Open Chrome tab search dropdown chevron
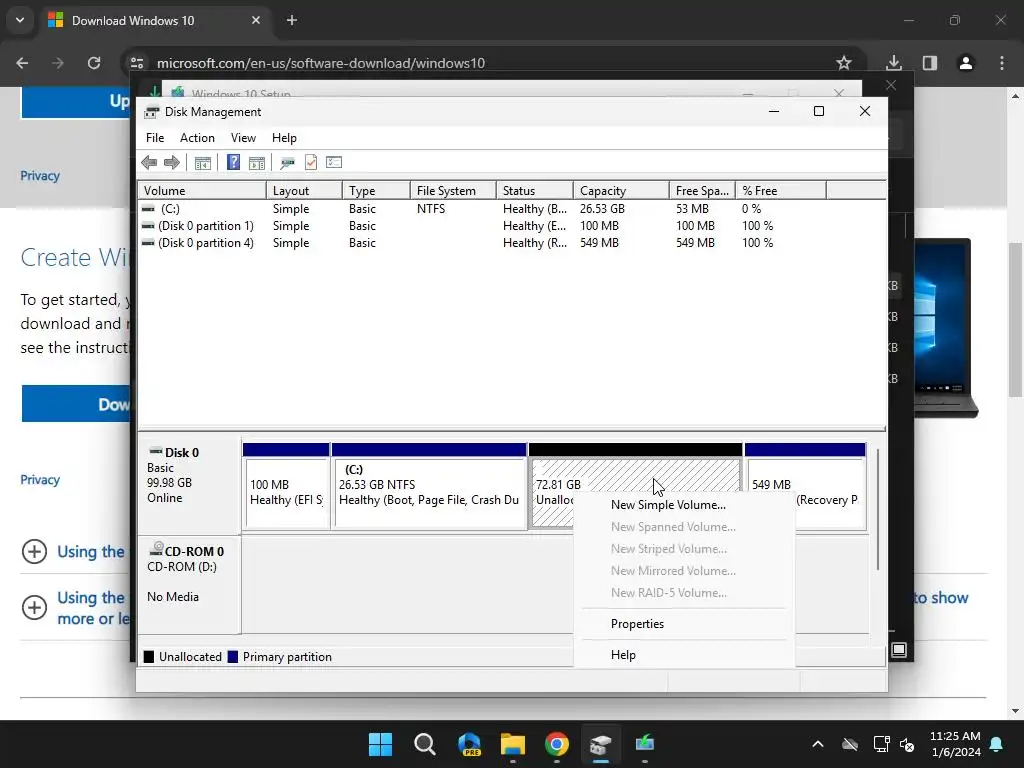 [x=20, y=20]
